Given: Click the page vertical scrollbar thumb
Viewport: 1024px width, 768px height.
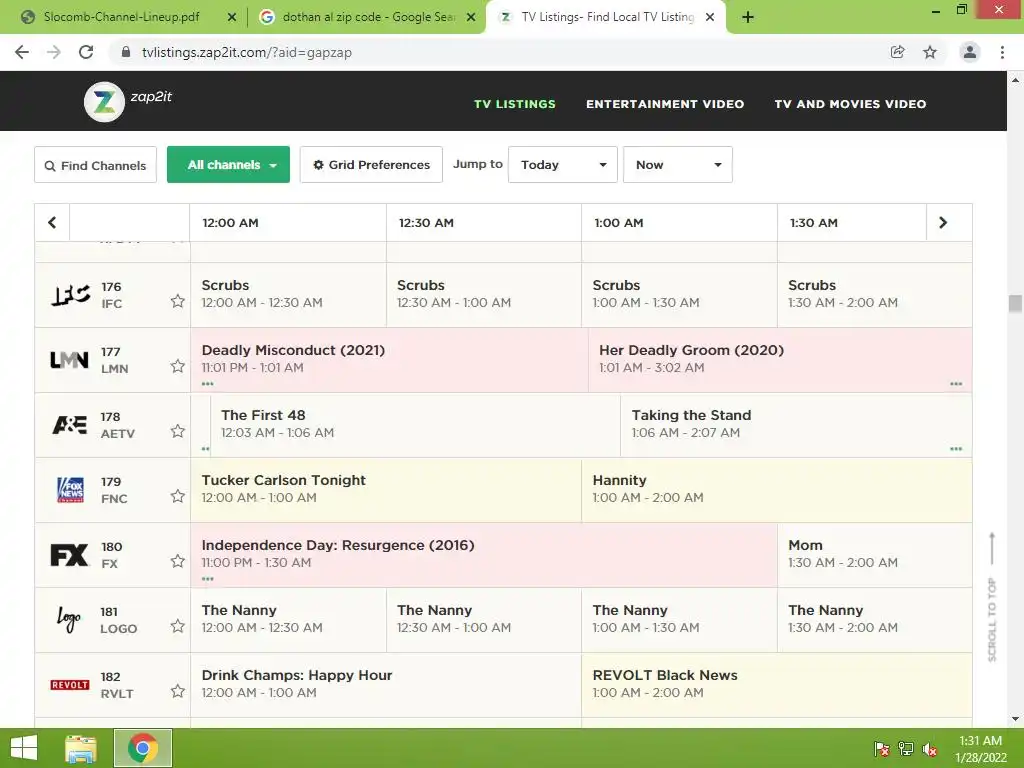Looking at the screenshot, I should tap(1015, 304).
